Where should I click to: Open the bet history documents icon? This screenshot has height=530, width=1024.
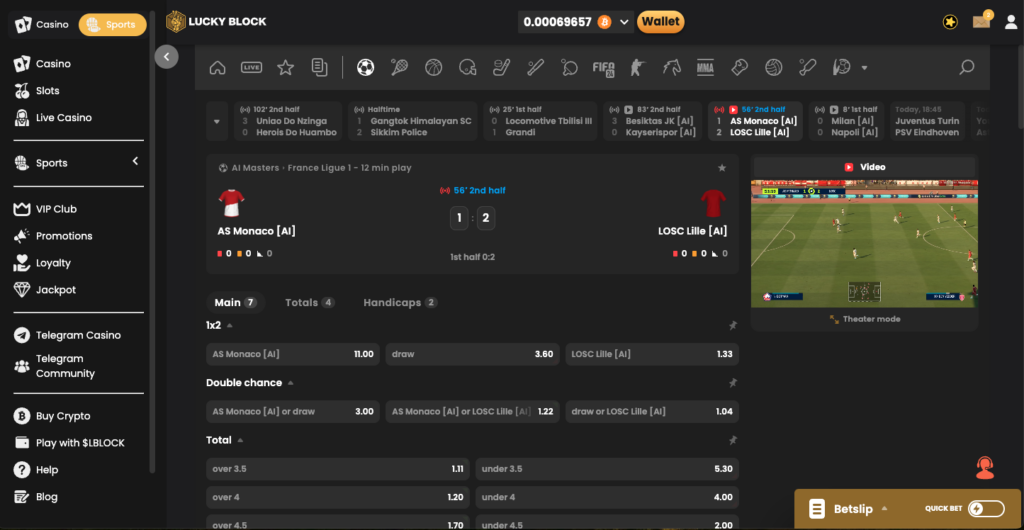319,67
